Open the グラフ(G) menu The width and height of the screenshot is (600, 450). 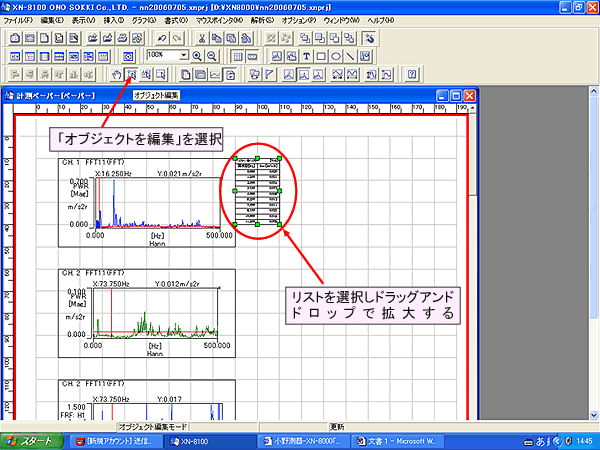pos(144,20)
